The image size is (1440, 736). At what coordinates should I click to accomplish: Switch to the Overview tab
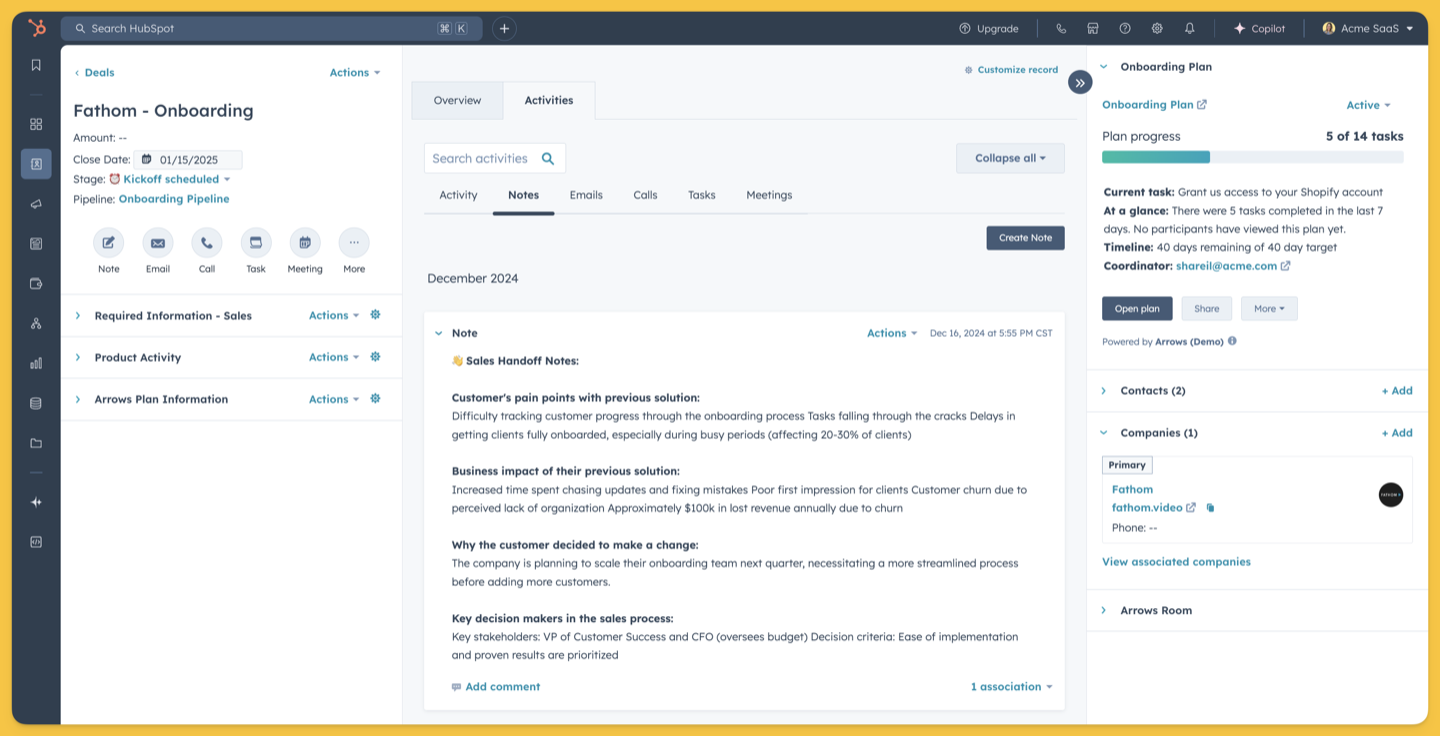[x=457, y=100]
